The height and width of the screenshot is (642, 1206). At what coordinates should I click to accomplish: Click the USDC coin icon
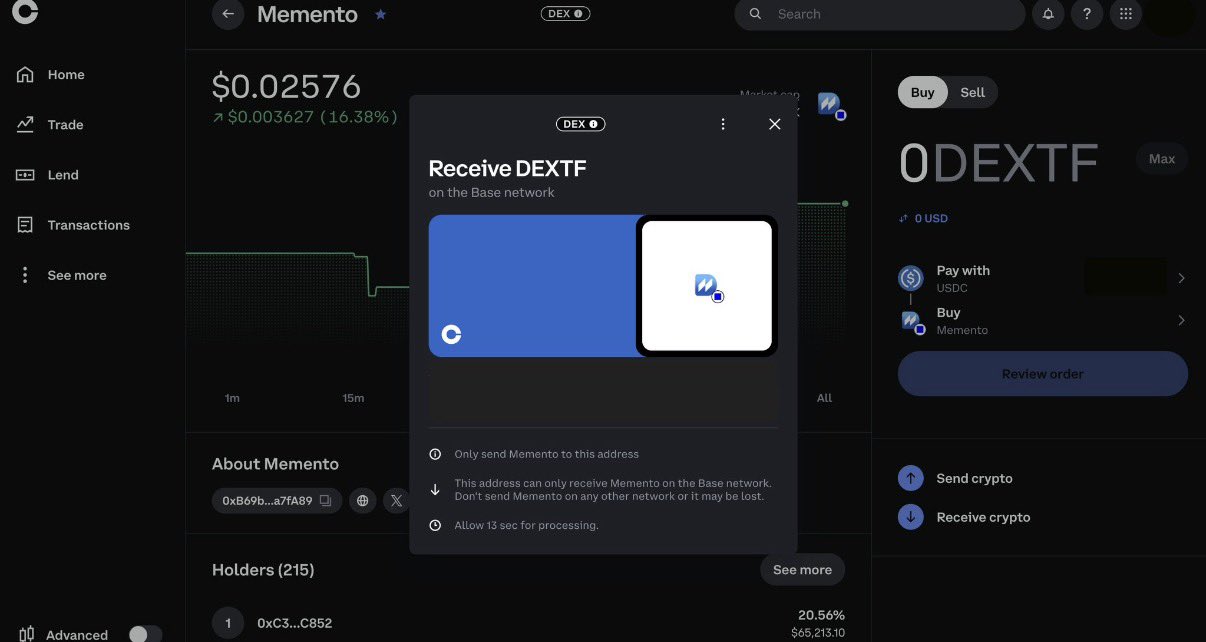point(911,278)
